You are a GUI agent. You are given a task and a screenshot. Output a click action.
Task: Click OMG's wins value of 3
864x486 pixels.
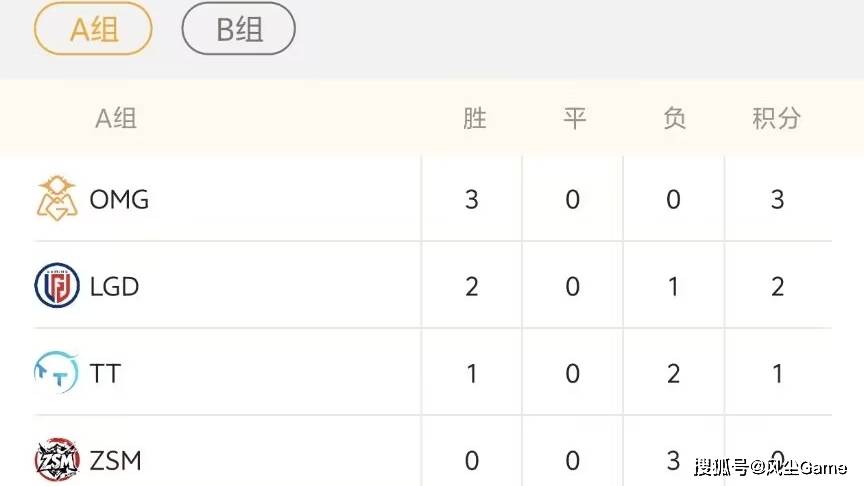pos(472,200)
